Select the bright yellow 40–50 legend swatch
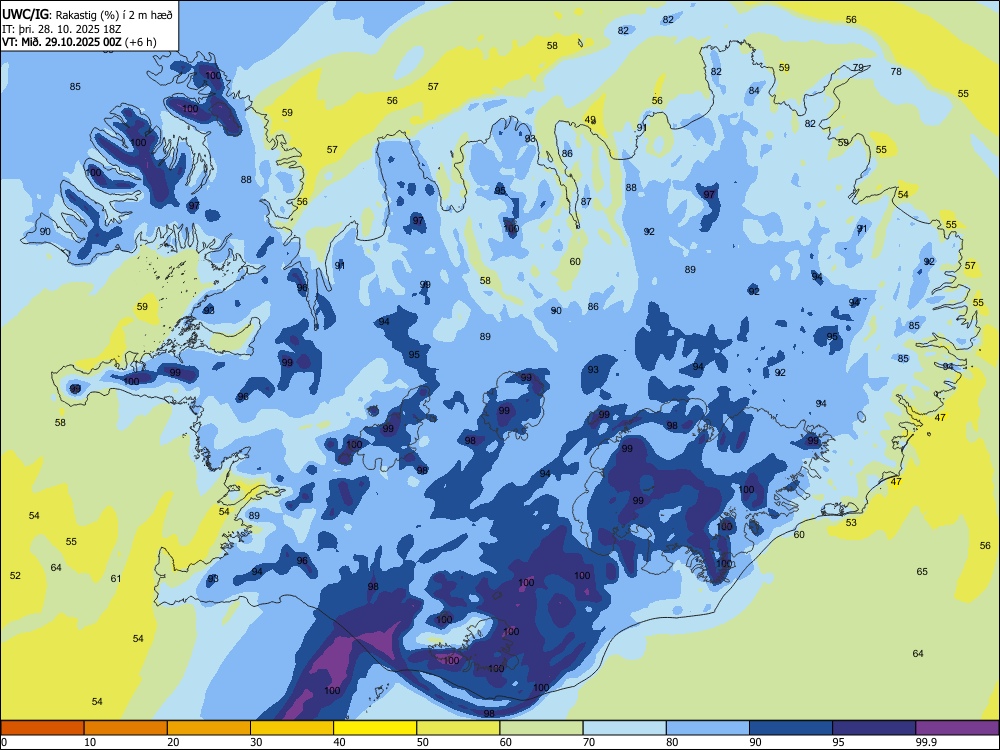Screen dimensions: 1000x750 (375, 728)
